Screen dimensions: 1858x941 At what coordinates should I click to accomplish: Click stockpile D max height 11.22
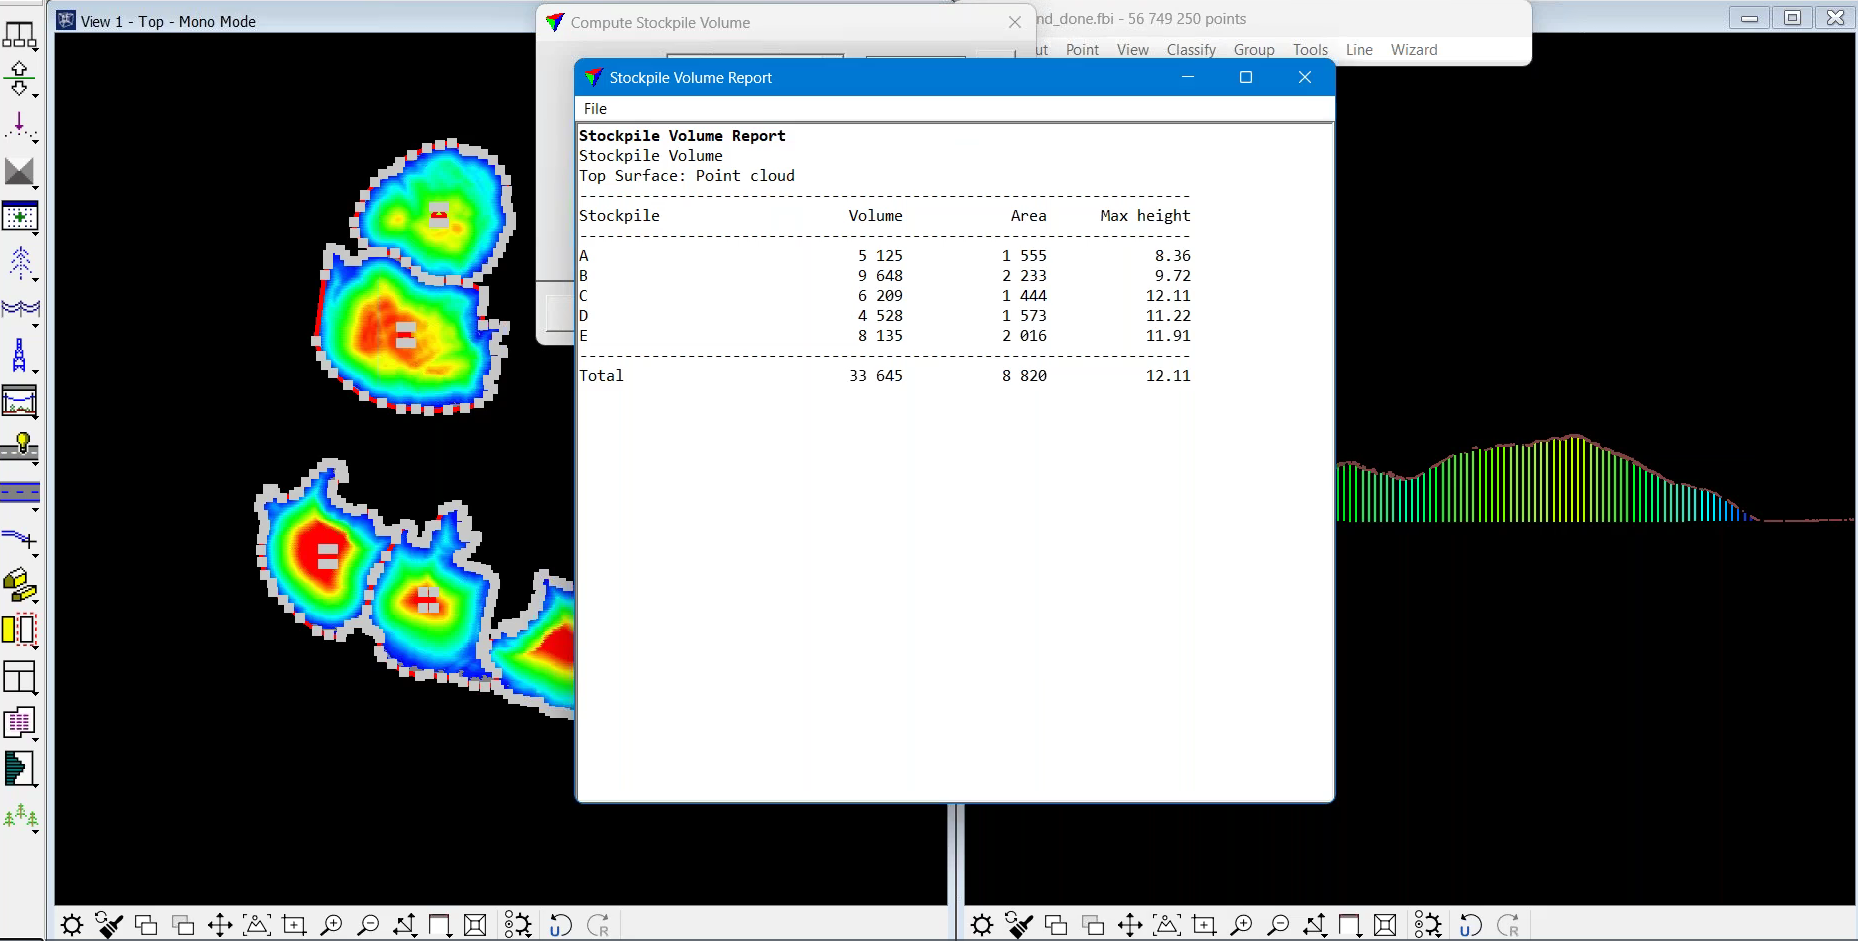tap(1168, 316)
